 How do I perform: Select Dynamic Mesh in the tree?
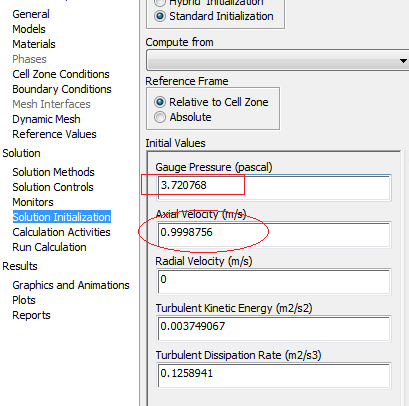point(46,119)
